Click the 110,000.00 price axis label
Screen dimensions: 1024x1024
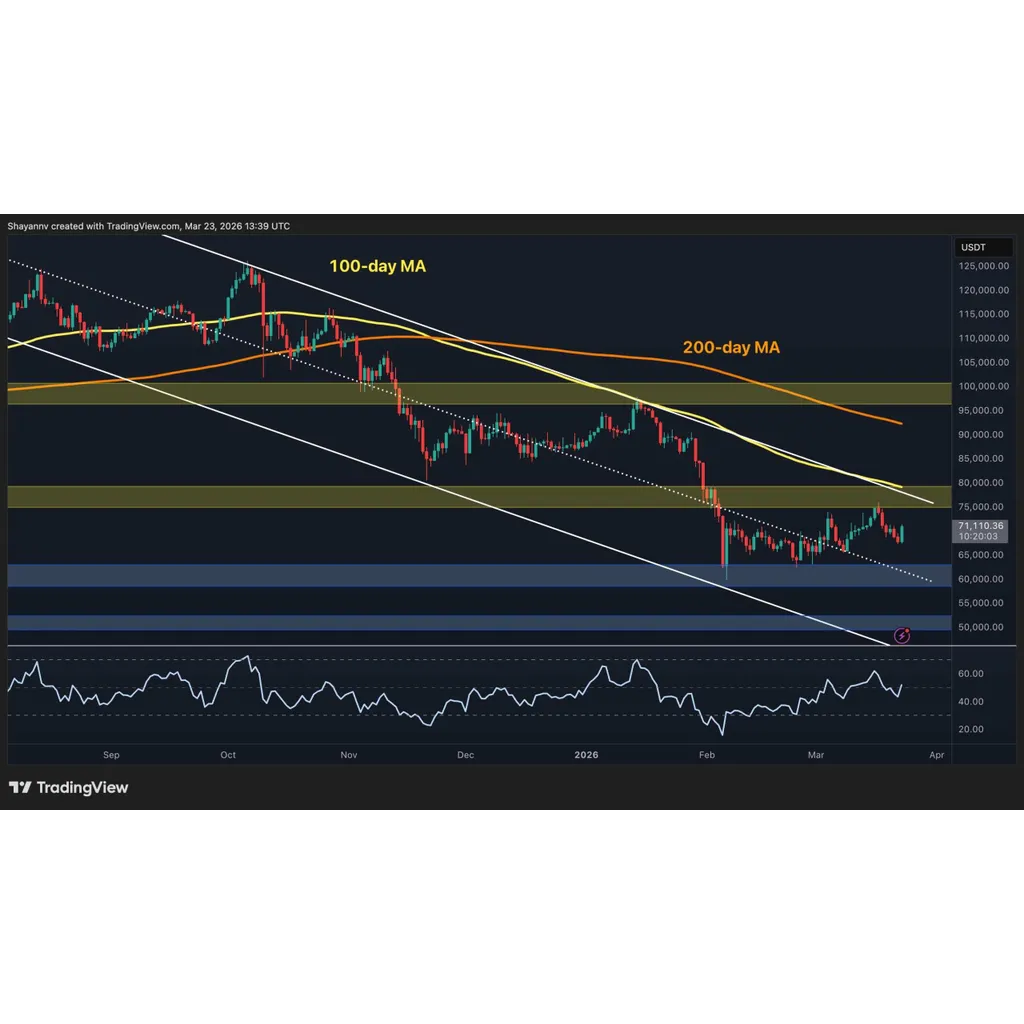coord(984,338)
